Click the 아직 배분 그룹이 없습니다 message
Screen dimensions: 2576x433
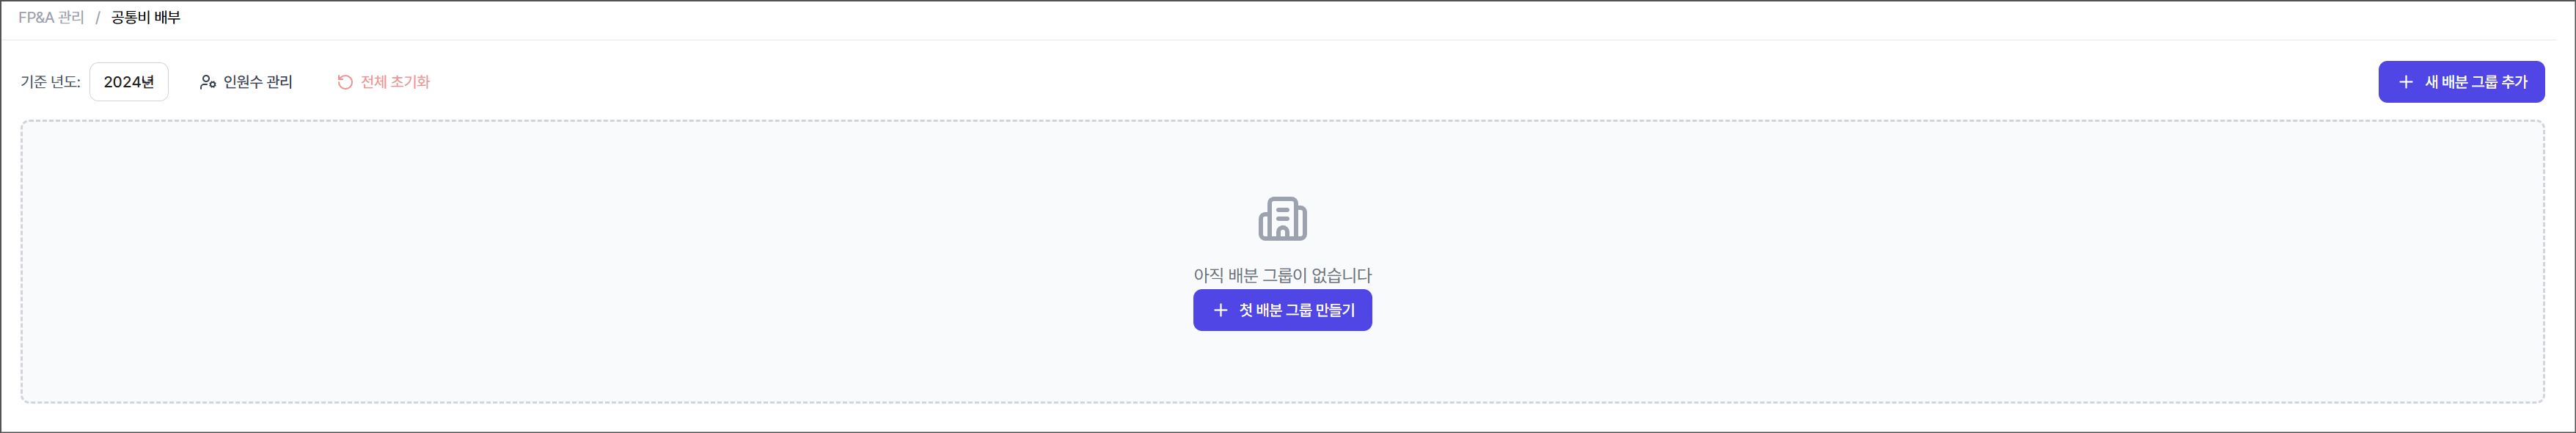point(1282,275)
